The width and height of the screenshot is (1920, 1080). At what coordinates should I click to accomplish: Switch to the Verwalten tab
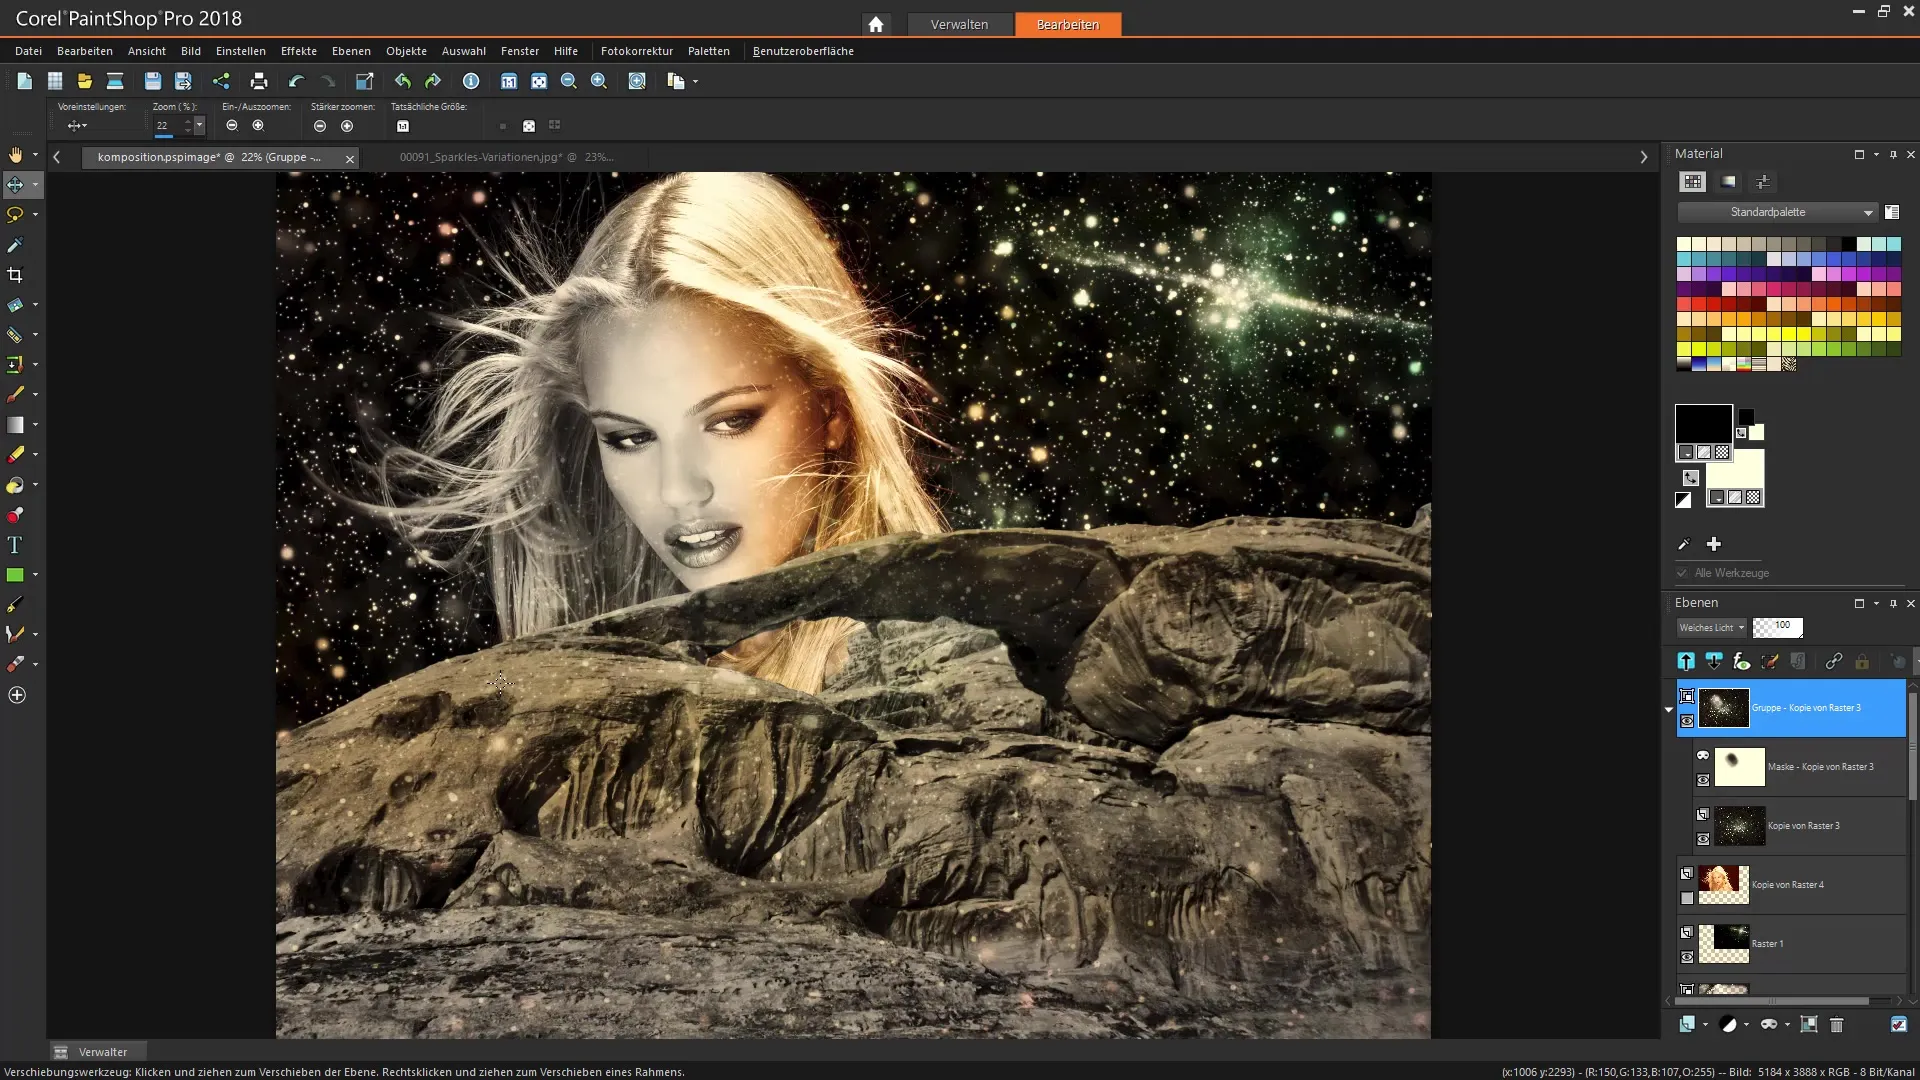(x=959, y=24)
